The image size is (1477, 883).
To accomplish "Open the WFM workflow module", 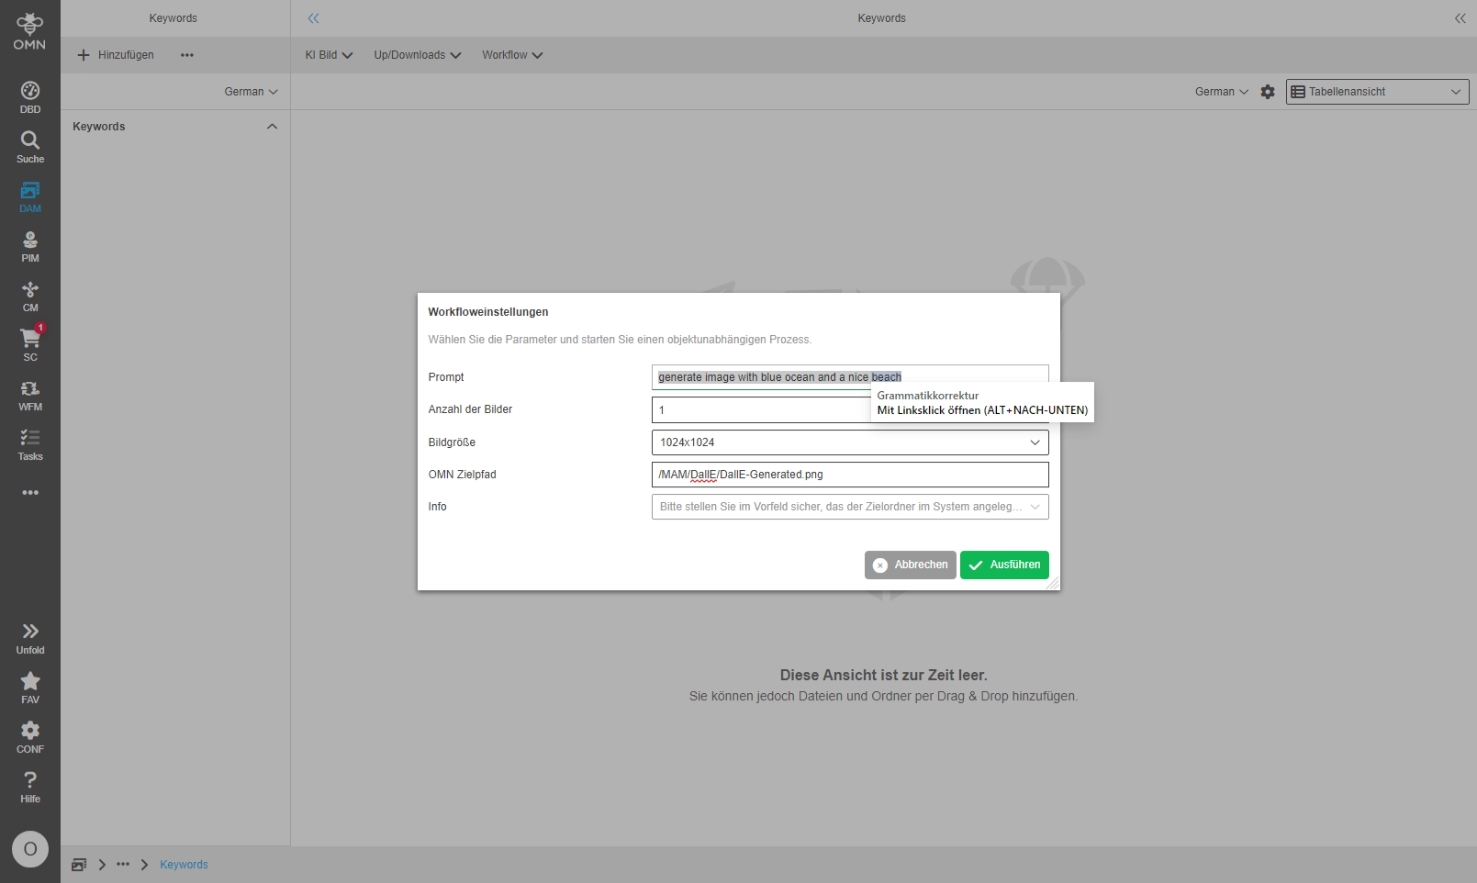I will click(x=30, y=396).
